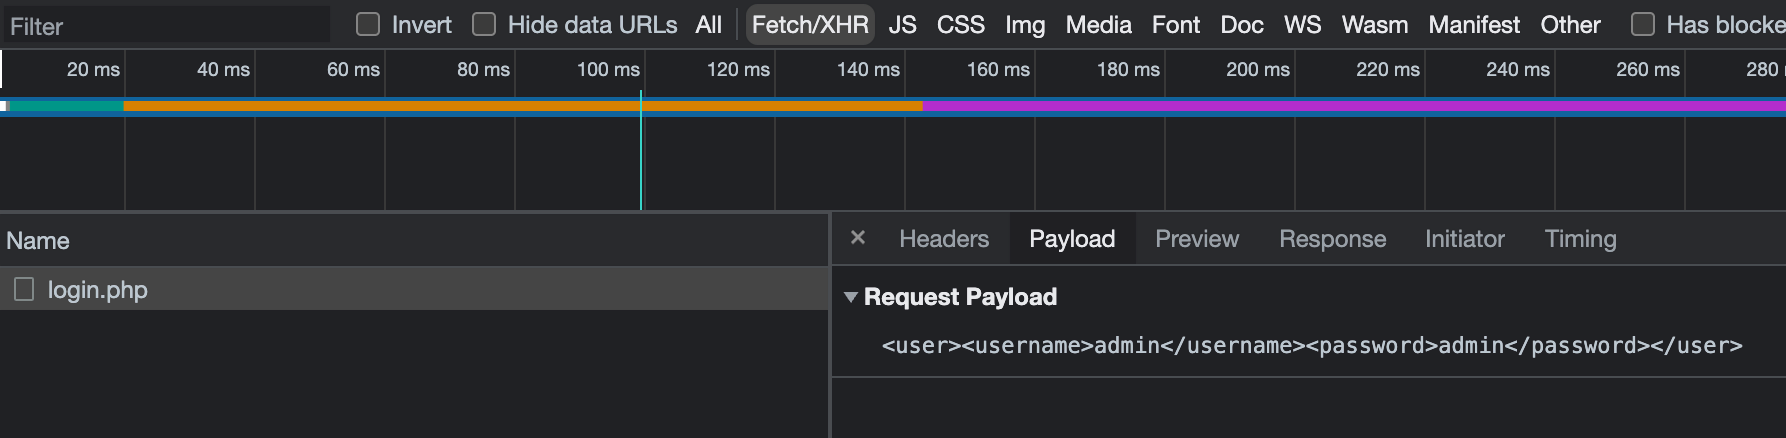1786x438 pixels.
Task: Click the XML payload text
Action: click(1312, 346)
